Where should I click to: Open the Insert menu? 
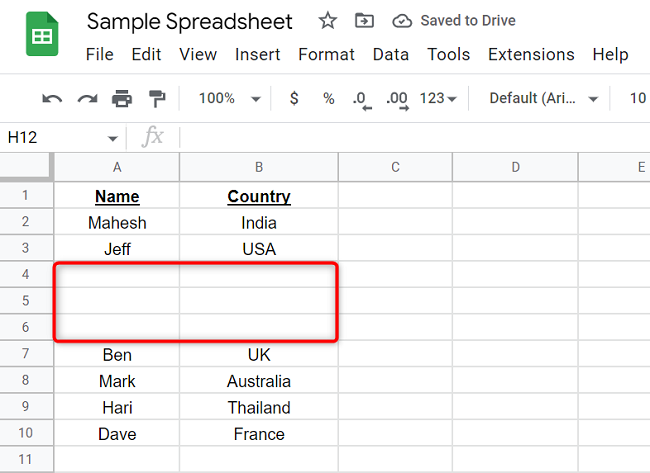point(257,54)
